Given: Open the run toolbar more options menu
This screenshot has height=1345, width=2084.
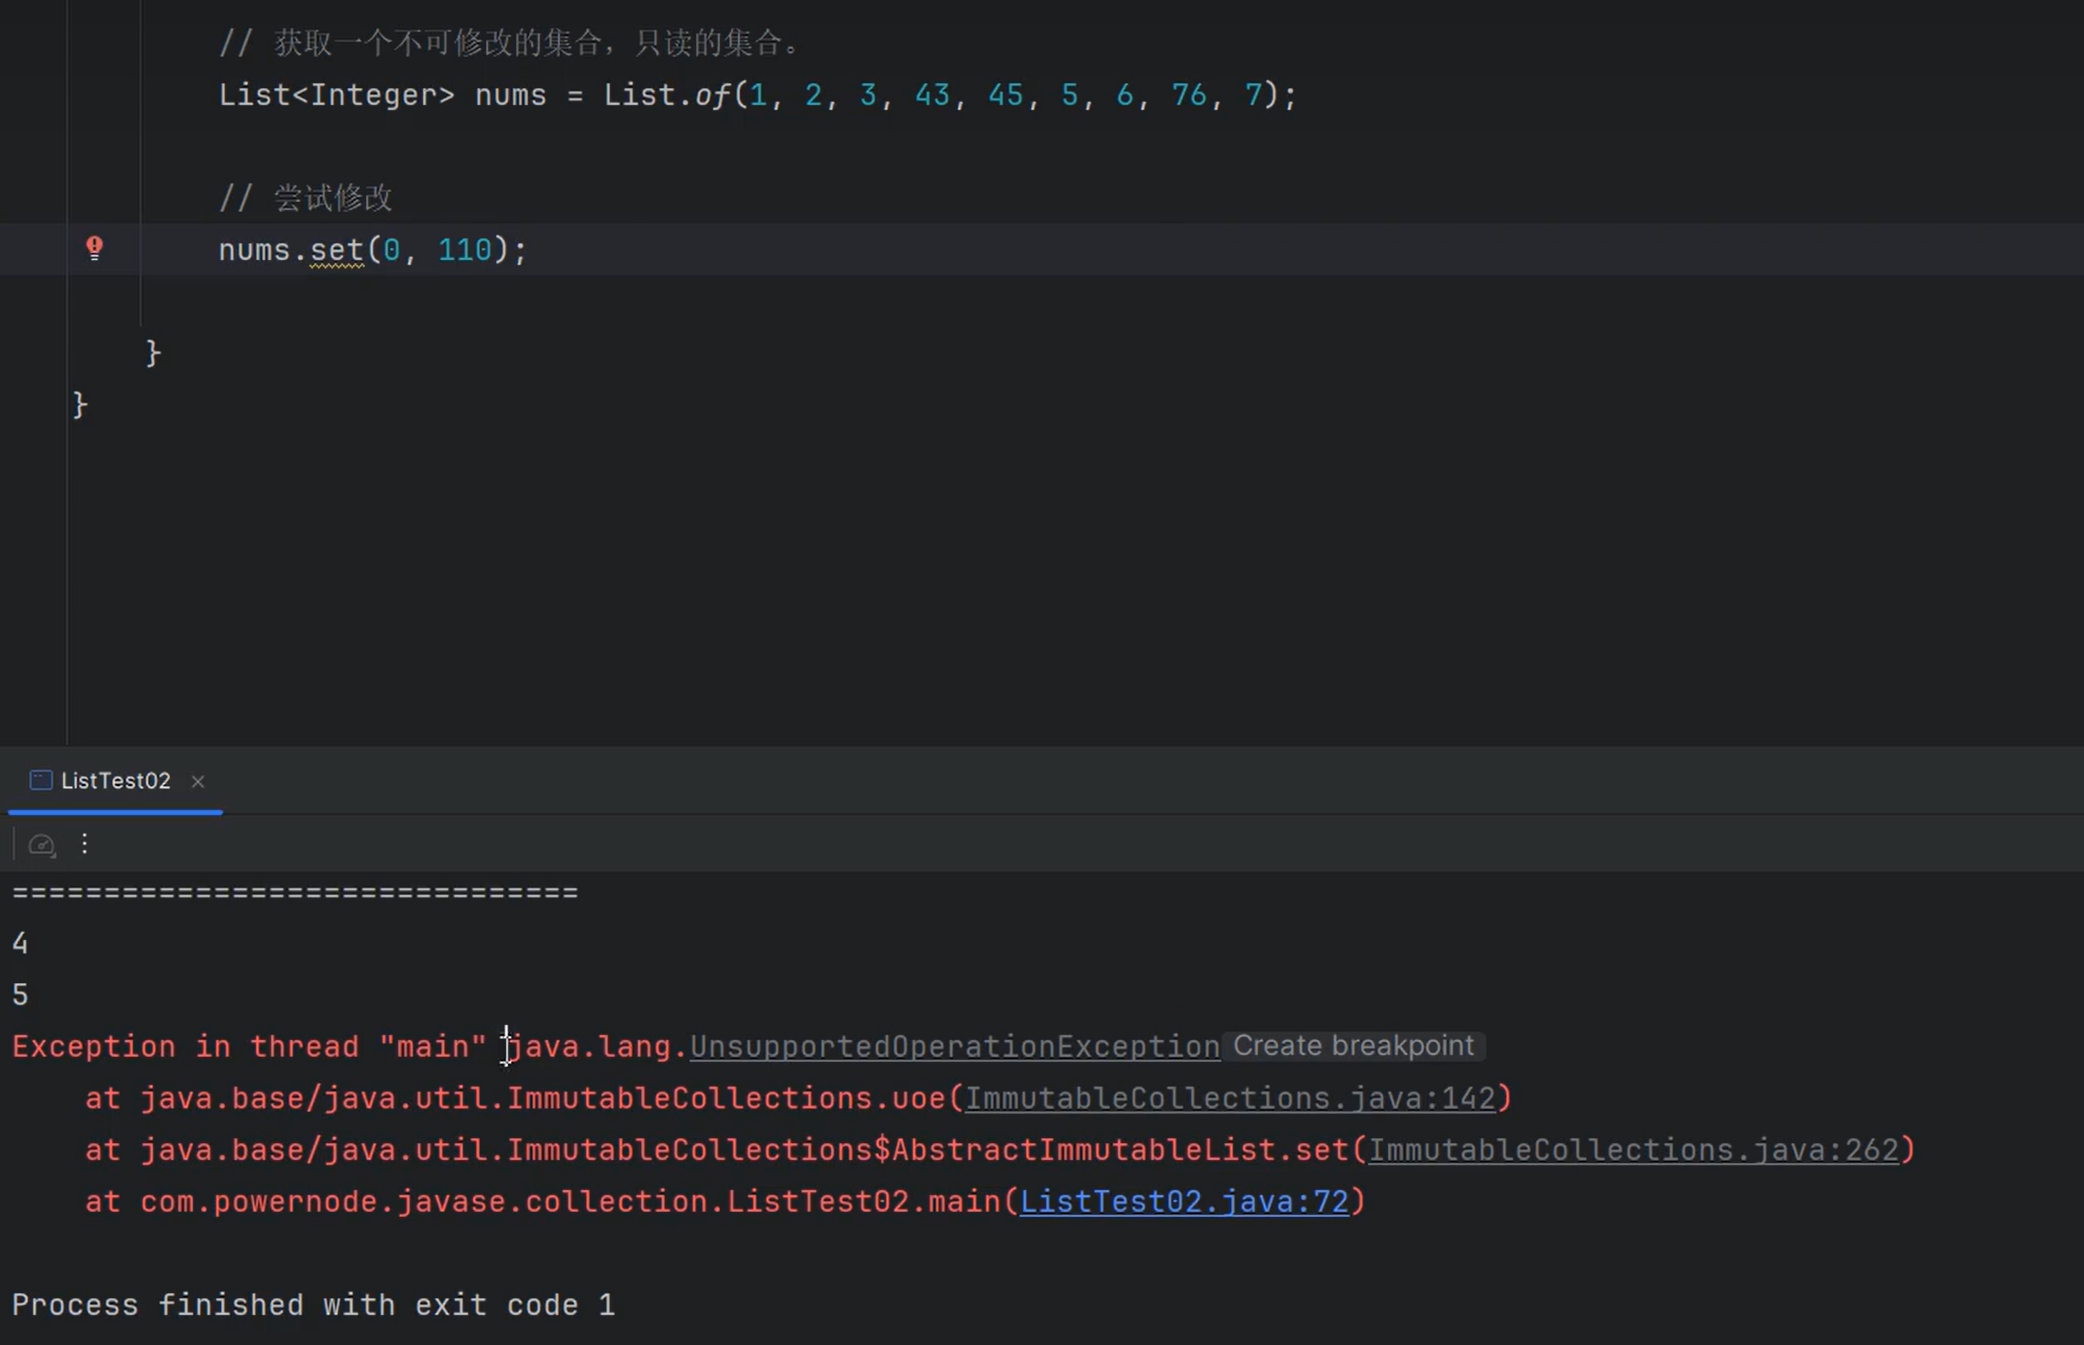Looking at the screenshot, I should 85,844.
